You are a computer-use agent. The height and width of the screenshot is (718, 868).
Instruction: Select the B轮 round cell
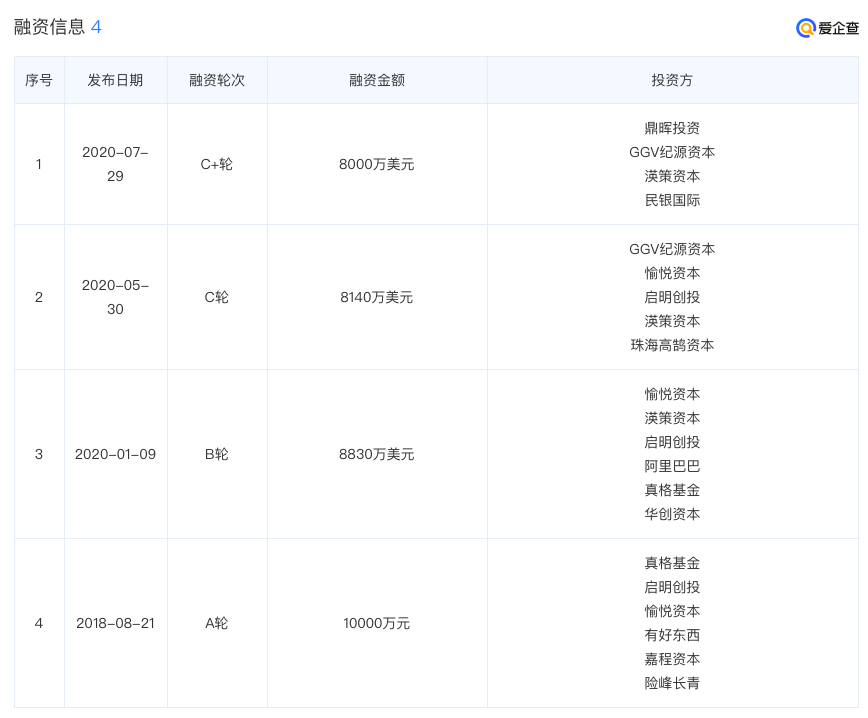point(216,454)
